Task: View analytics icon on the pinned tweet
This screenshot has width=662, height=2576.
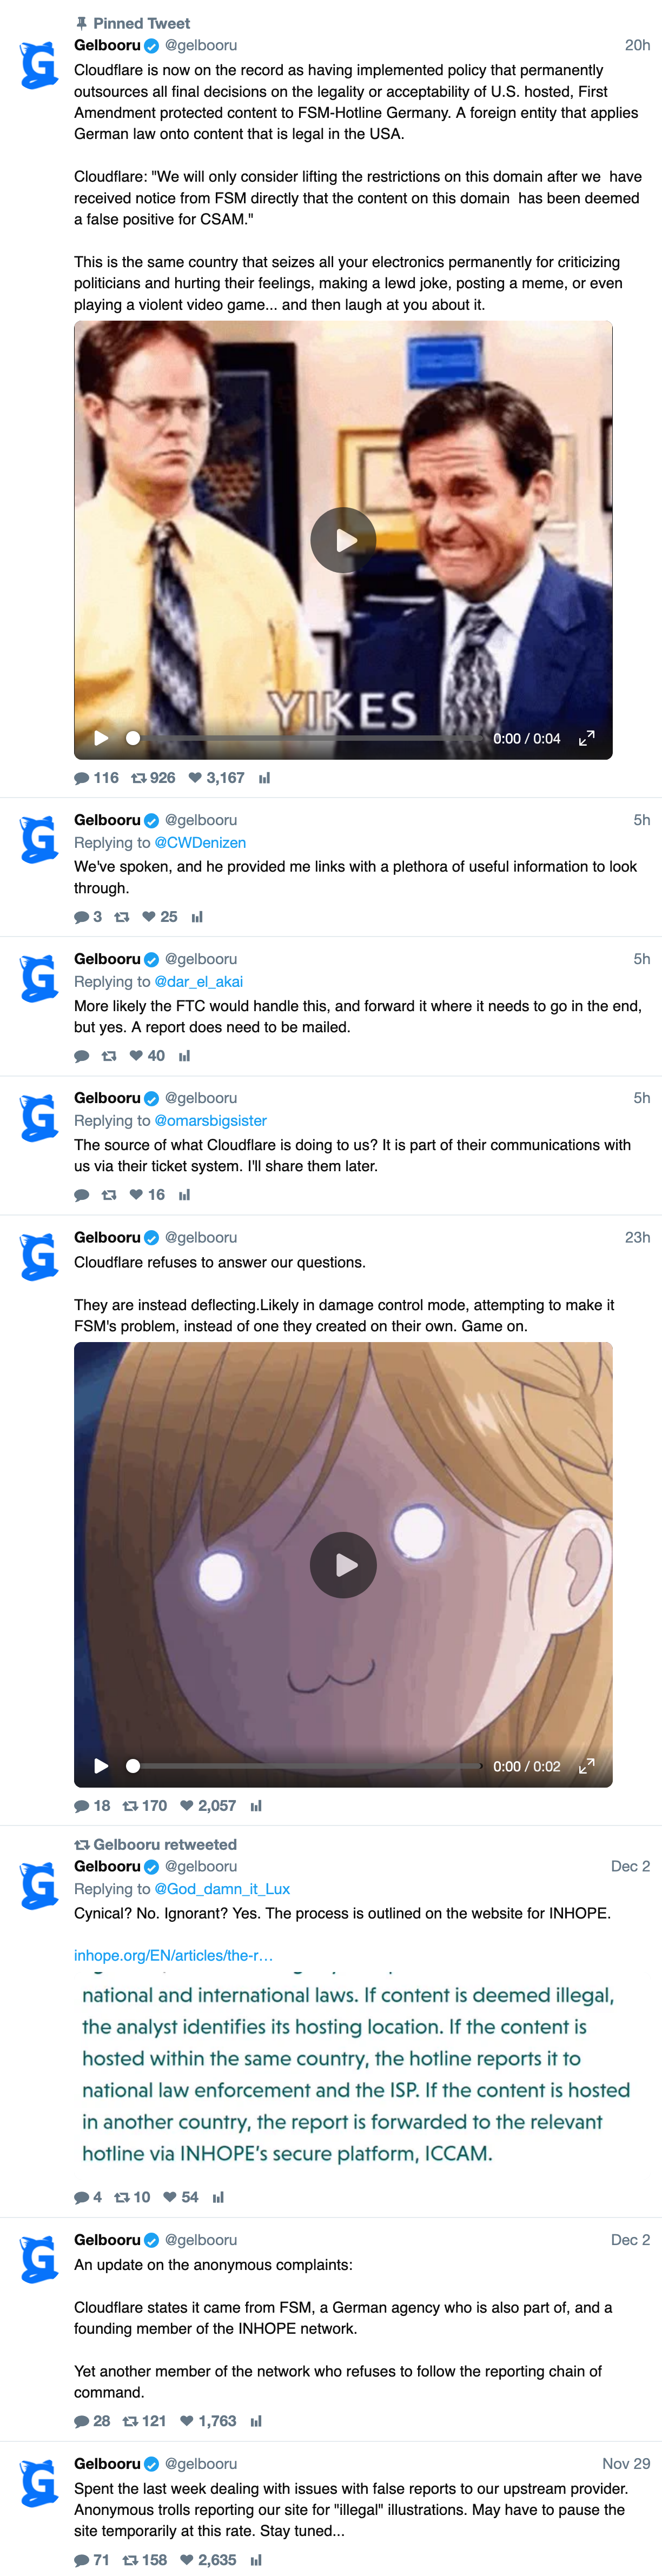Action: point(264,778)
